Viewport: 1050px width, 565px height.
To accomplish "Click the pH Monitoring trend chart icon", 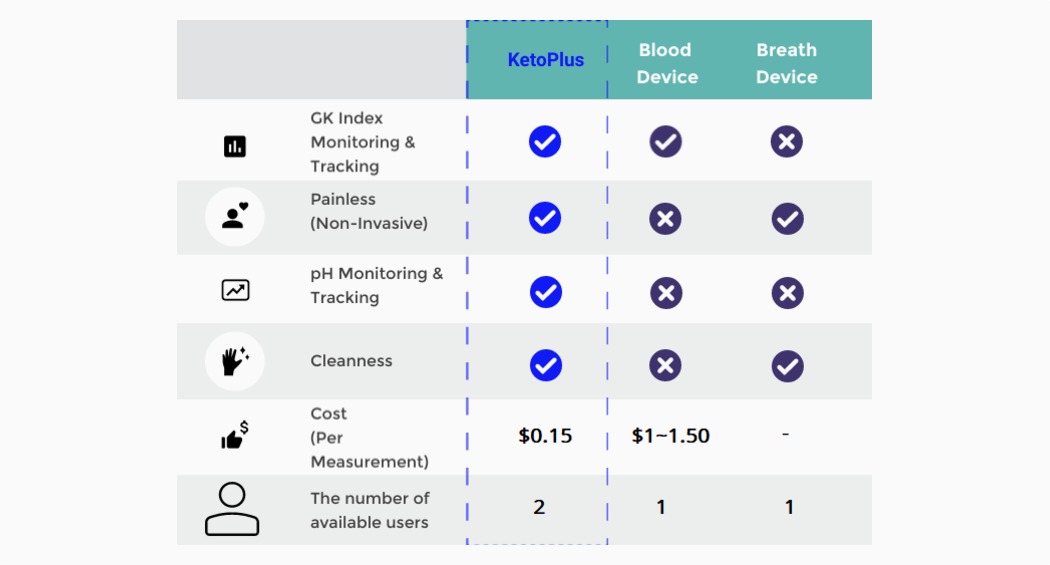I will tap(235, 290).
